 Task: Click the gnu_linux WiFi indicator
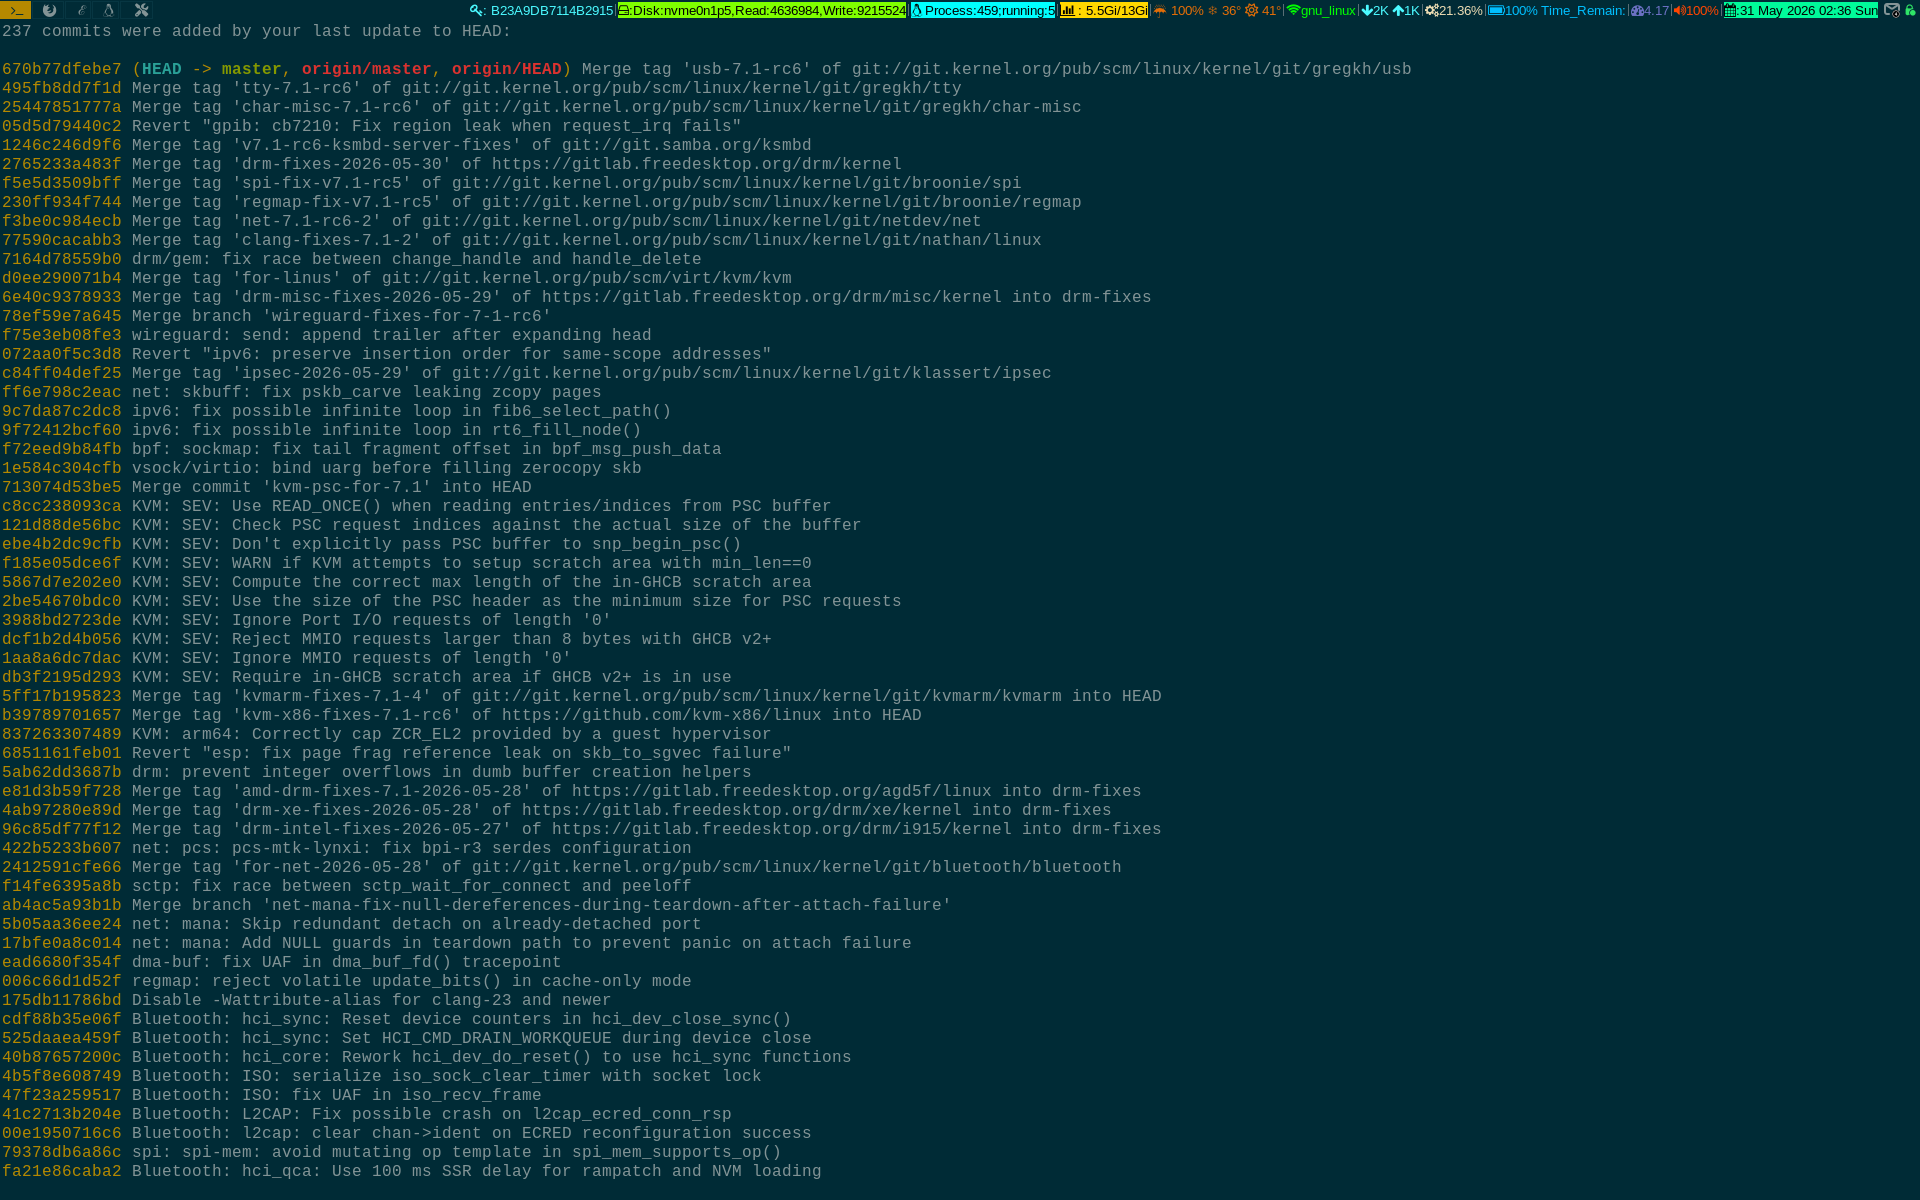coord(1321,10)
